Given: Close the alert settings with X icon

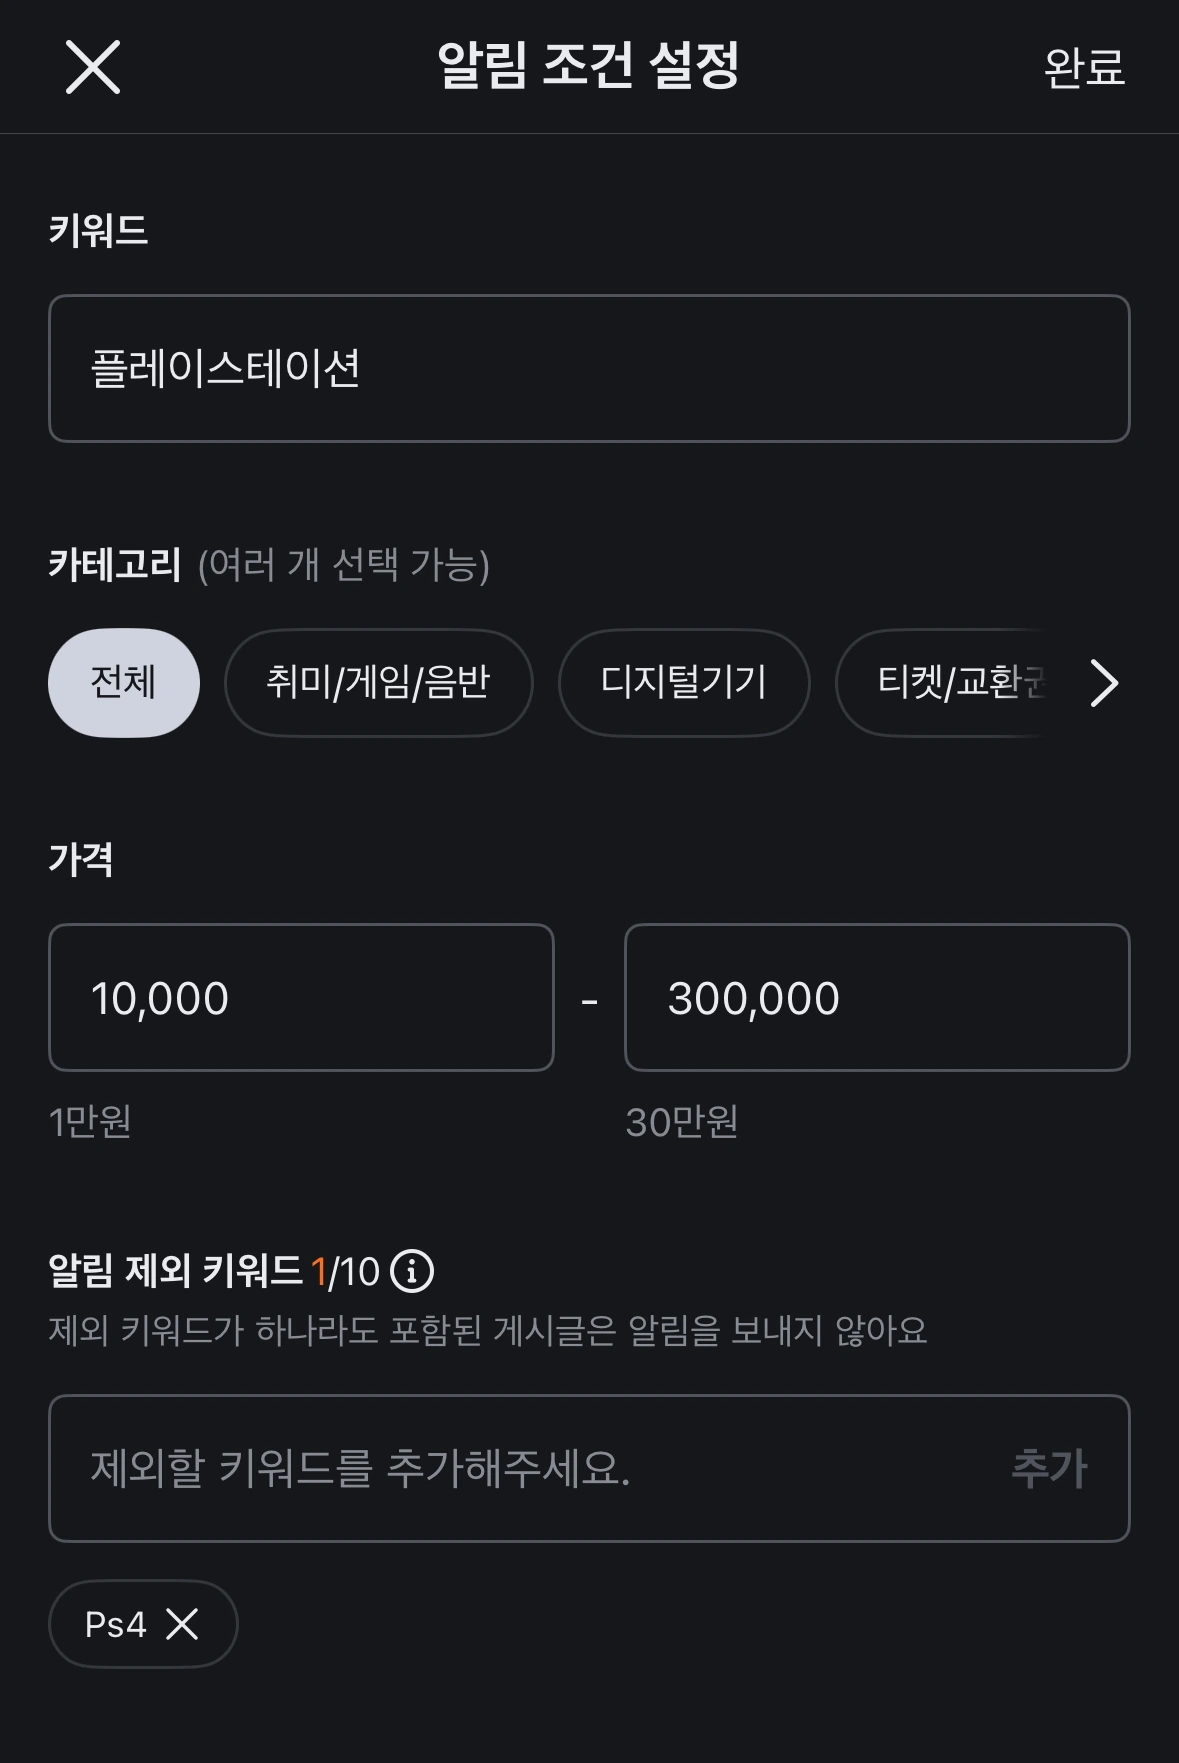Looking at the screenshot, I should (x=93, y=67).
